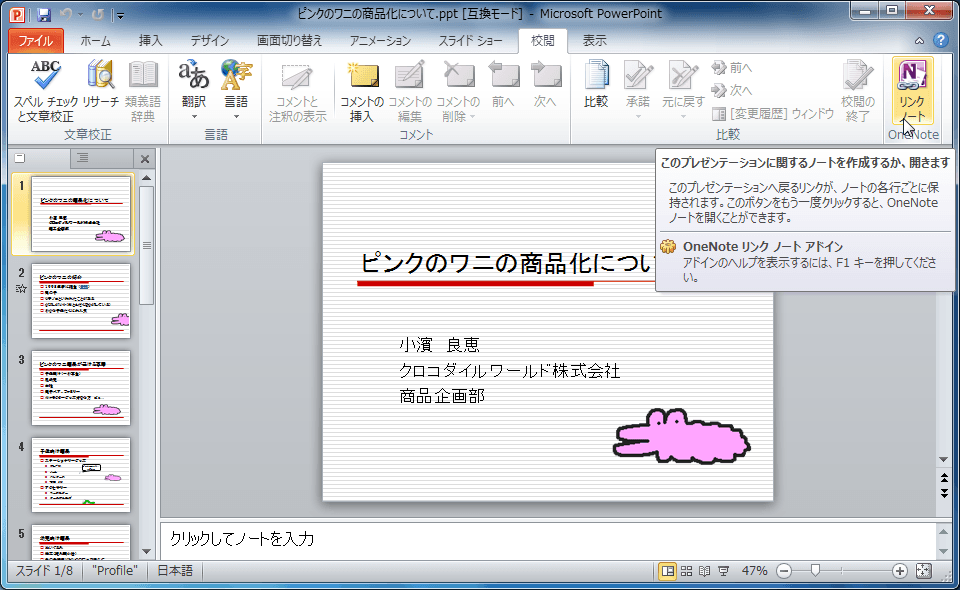Screen dimensions: 960x590
Task: Click the Next Slide double arrow button
Action: [x=944, y=493]
